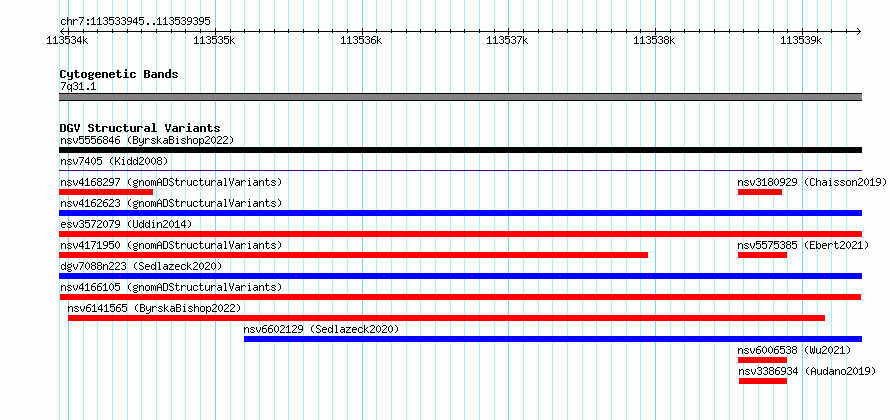Select the Cytogenetic Bands track title

pyautogui.click(x=119, y=74)
